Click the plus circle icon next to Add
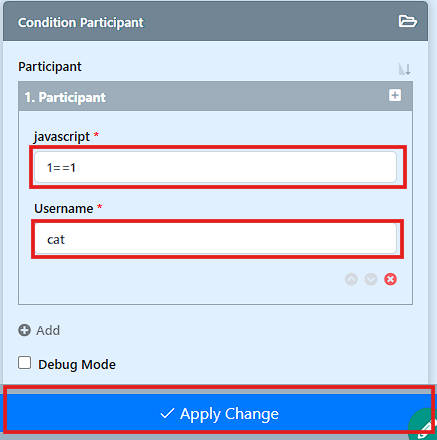This screenshot has height=440, width=437. (24, 330)
